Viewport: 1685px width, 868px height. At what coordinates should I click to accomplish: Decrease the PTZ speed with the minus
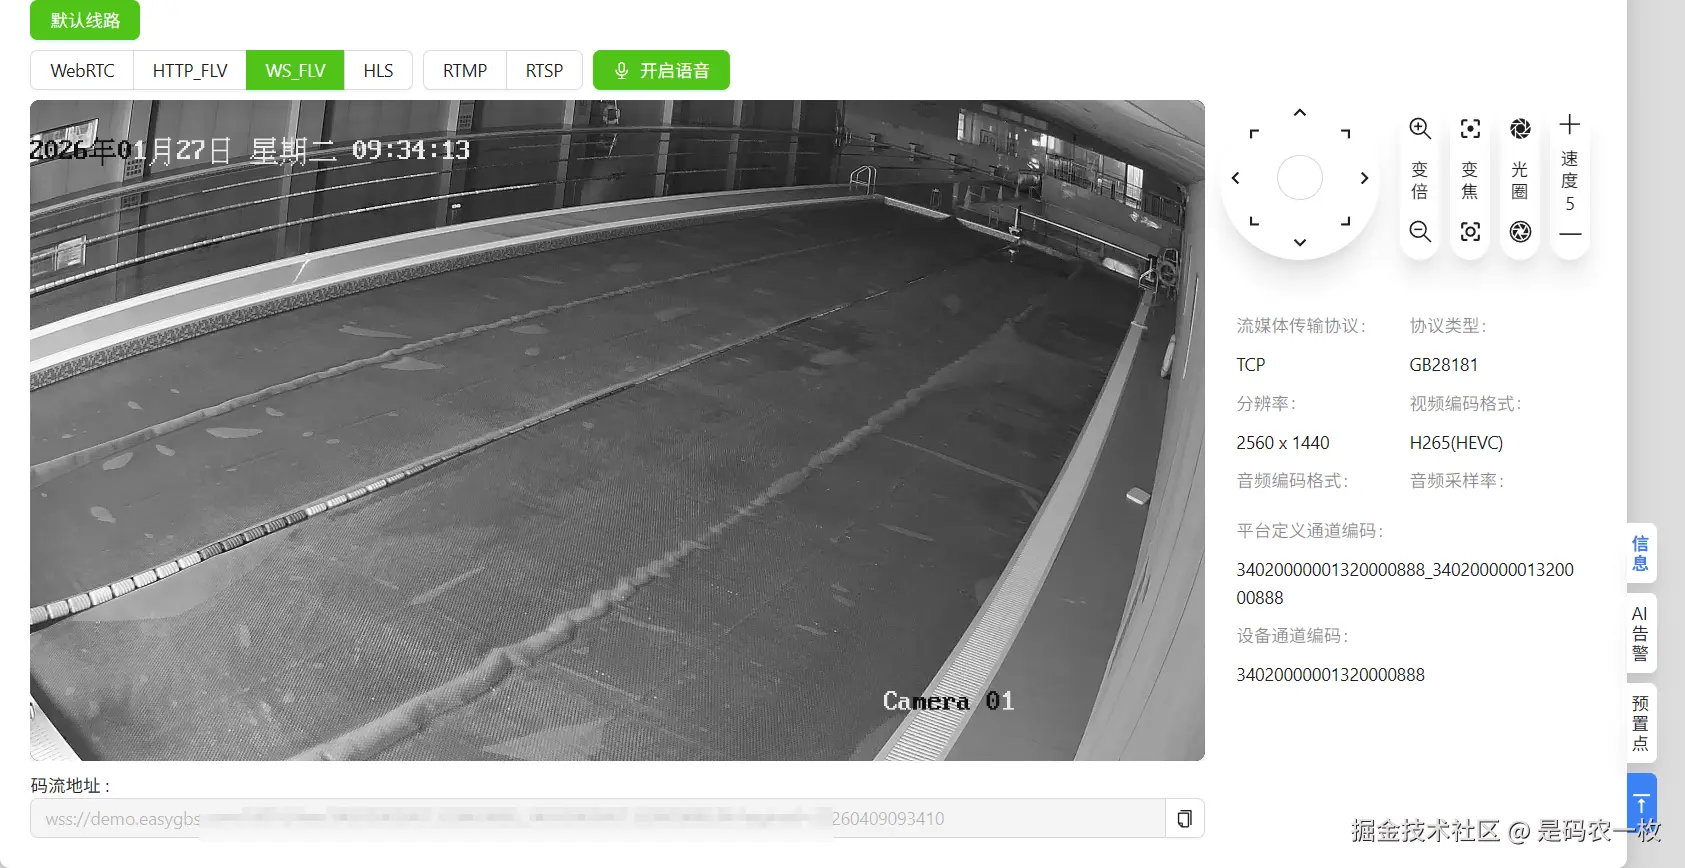click(x=1570, y=235)
